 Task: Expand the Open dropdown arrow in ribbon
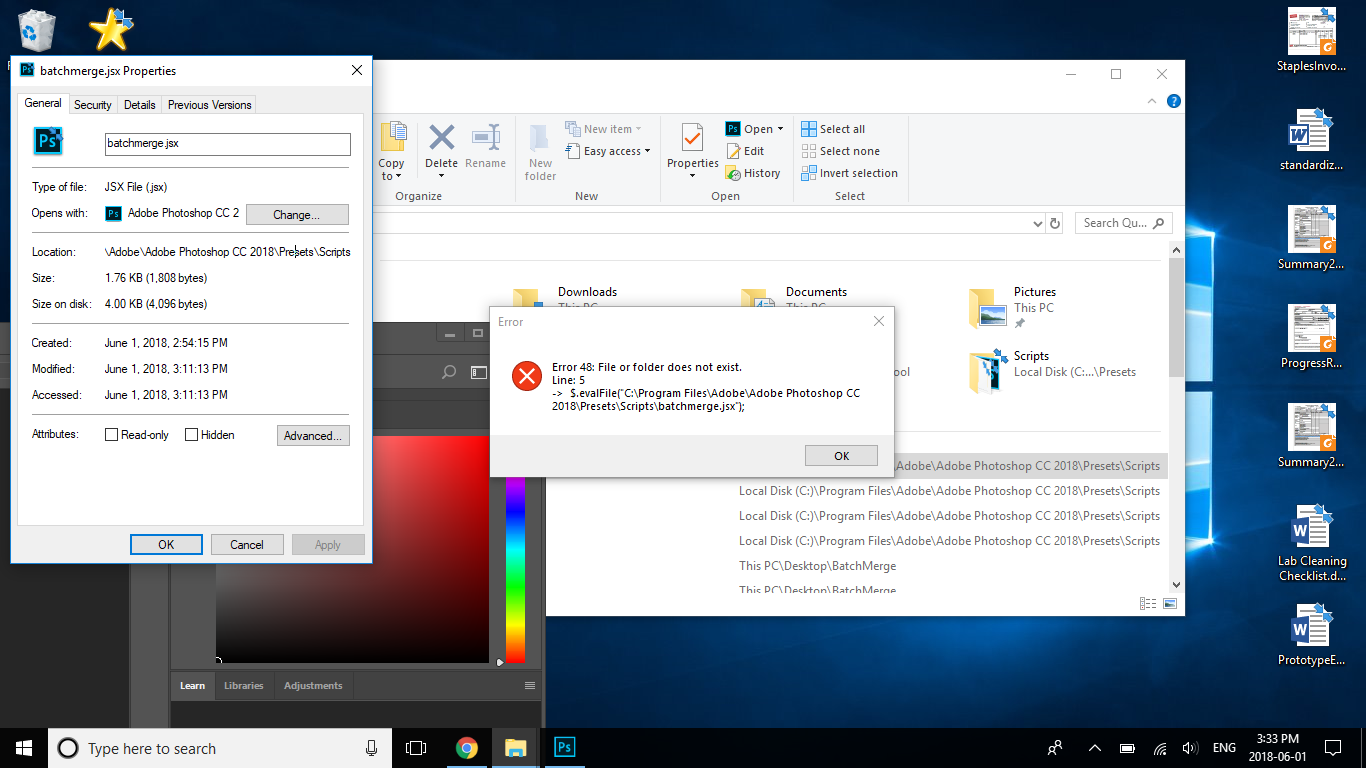780,129
